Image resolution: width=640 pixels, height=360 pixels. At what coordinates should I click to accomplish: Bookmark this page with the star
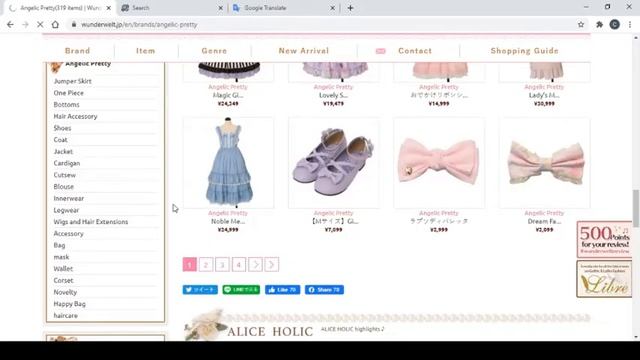pos(581,24)
